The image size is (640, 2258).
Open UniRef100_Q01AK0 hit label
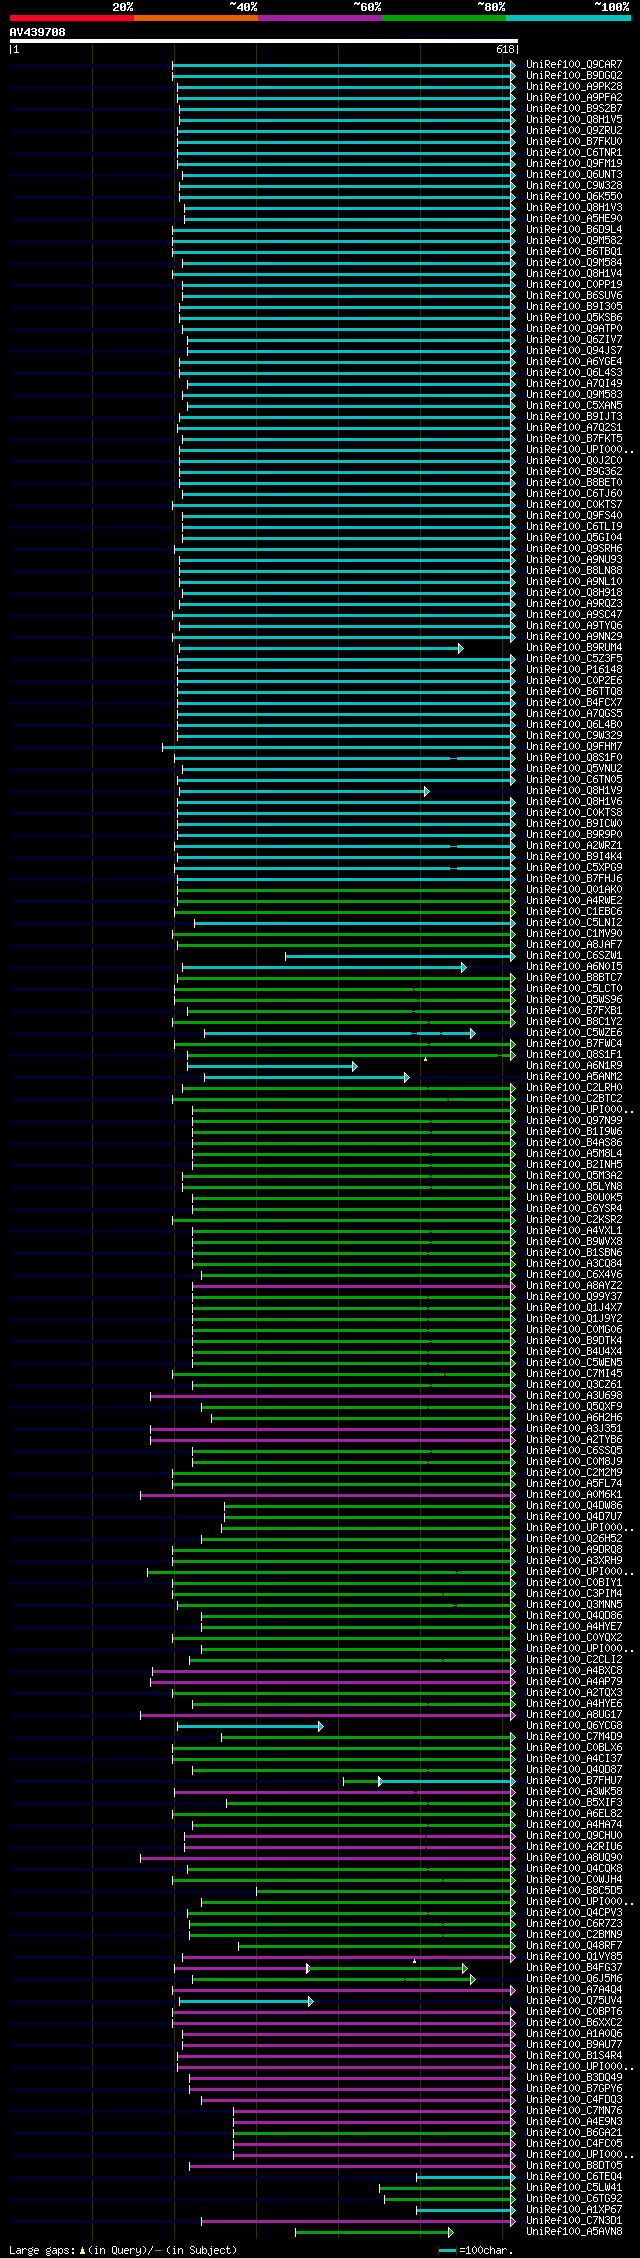pos(574,889)
